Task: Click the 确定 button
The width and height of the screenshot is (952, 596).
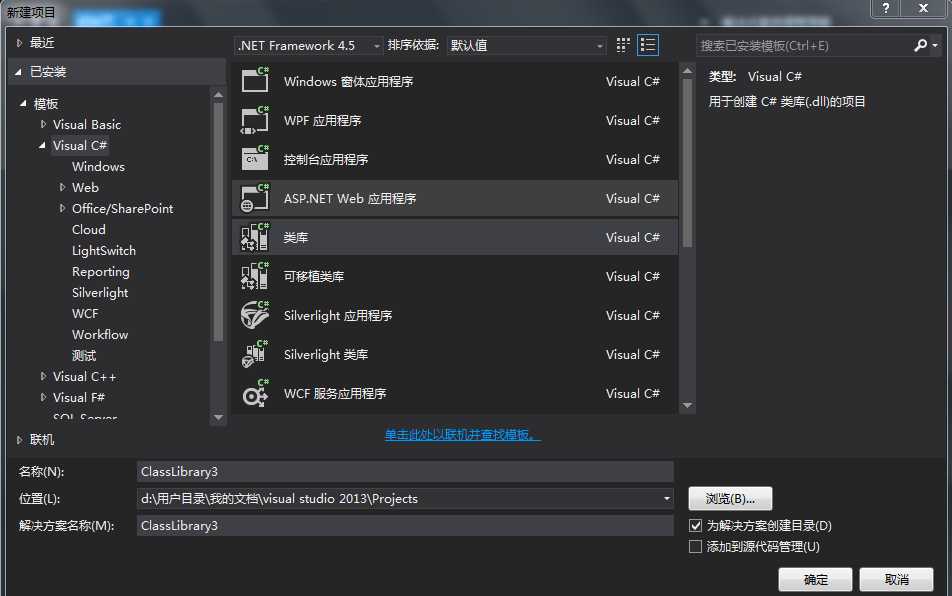Action: [x=815, y=580]
